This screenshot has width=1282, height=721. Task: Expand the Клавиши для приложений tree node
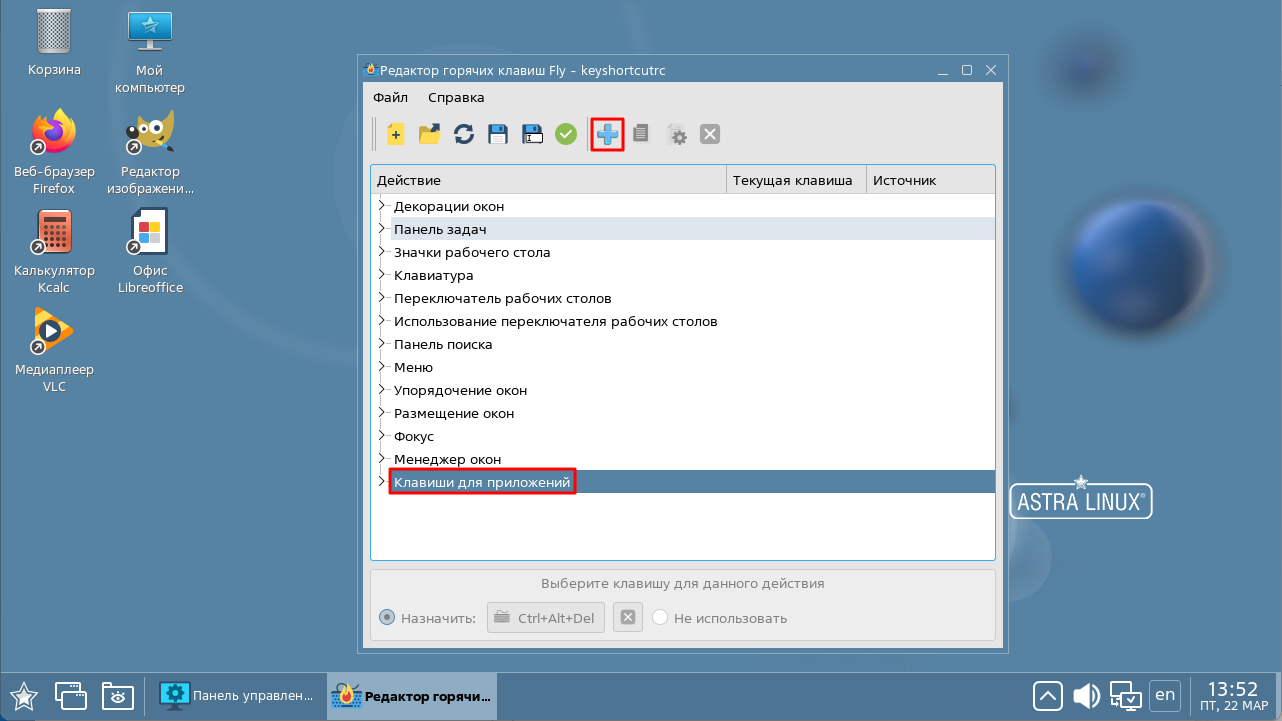point(381,482)
